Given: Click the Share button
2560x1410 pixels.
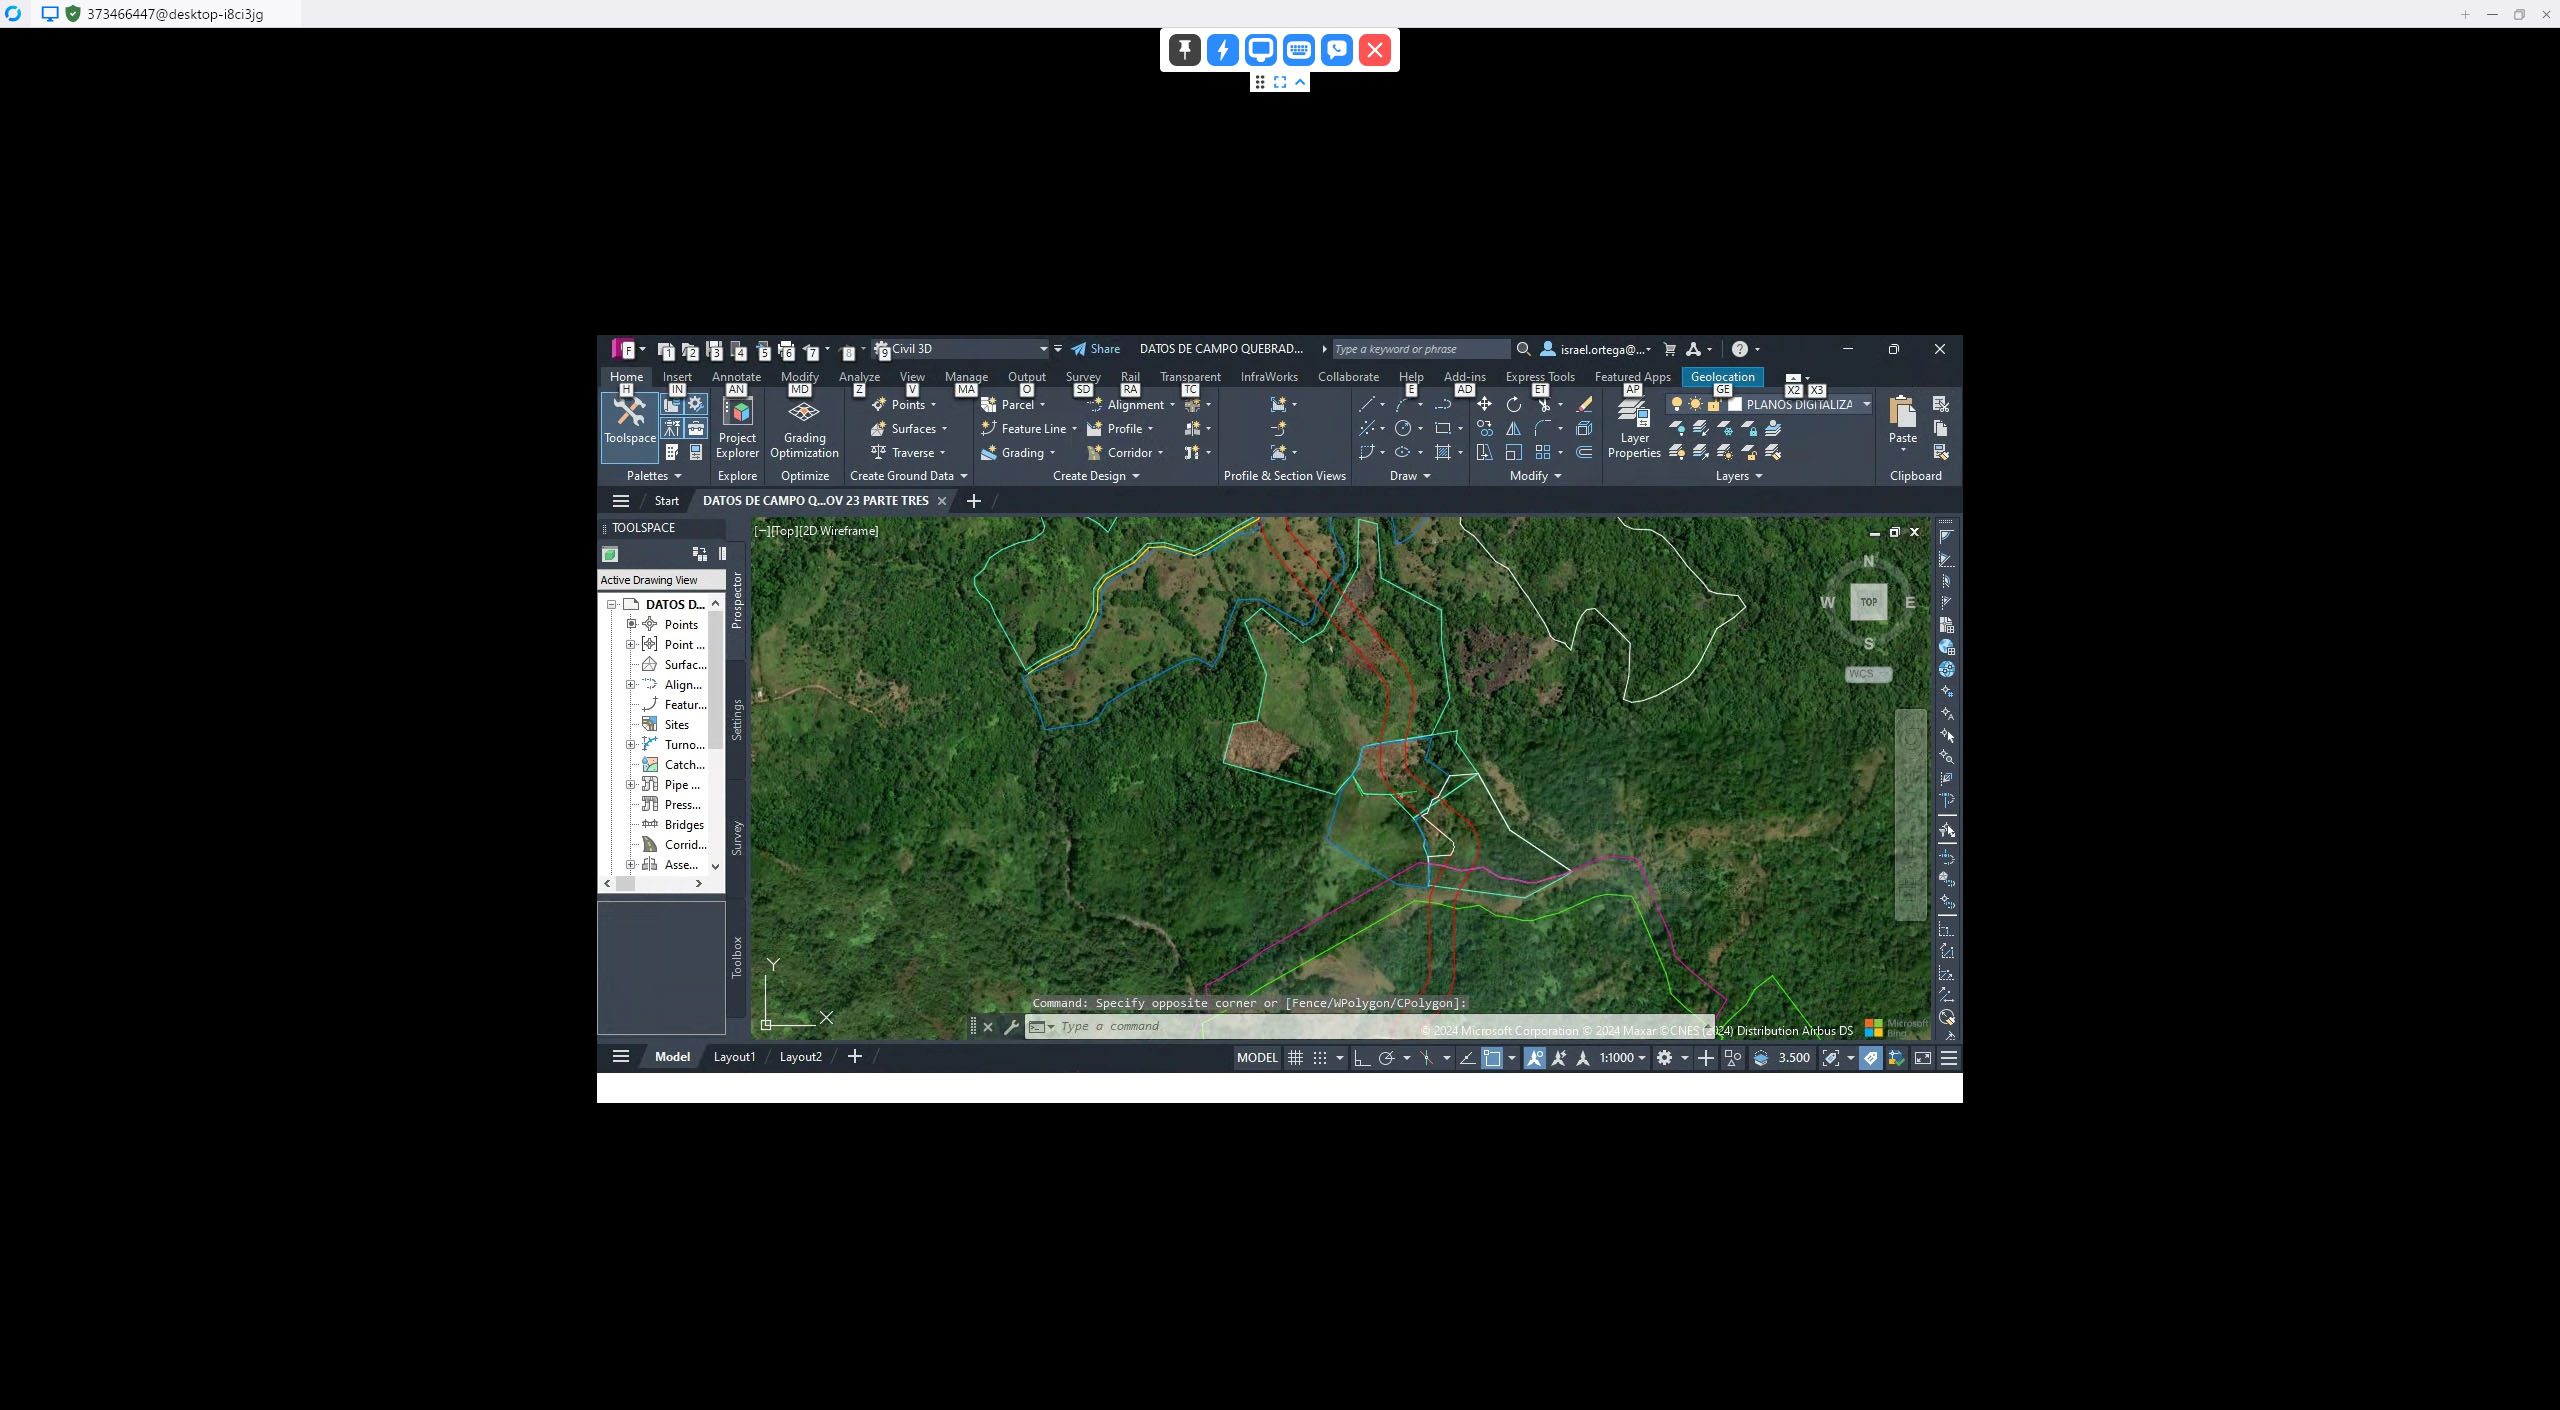Looking at the screenshot, I should coord(1096,349).
